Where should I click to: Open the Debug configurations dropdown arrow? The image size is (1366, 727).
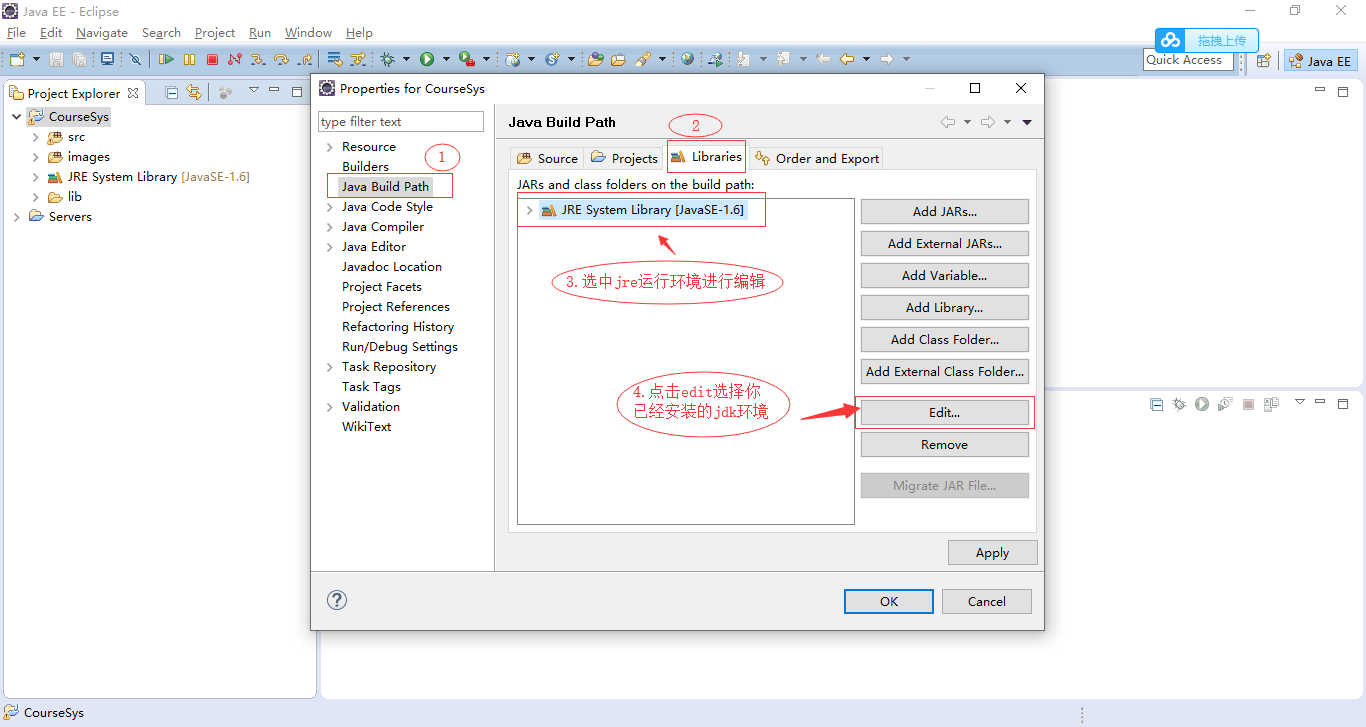406,59
